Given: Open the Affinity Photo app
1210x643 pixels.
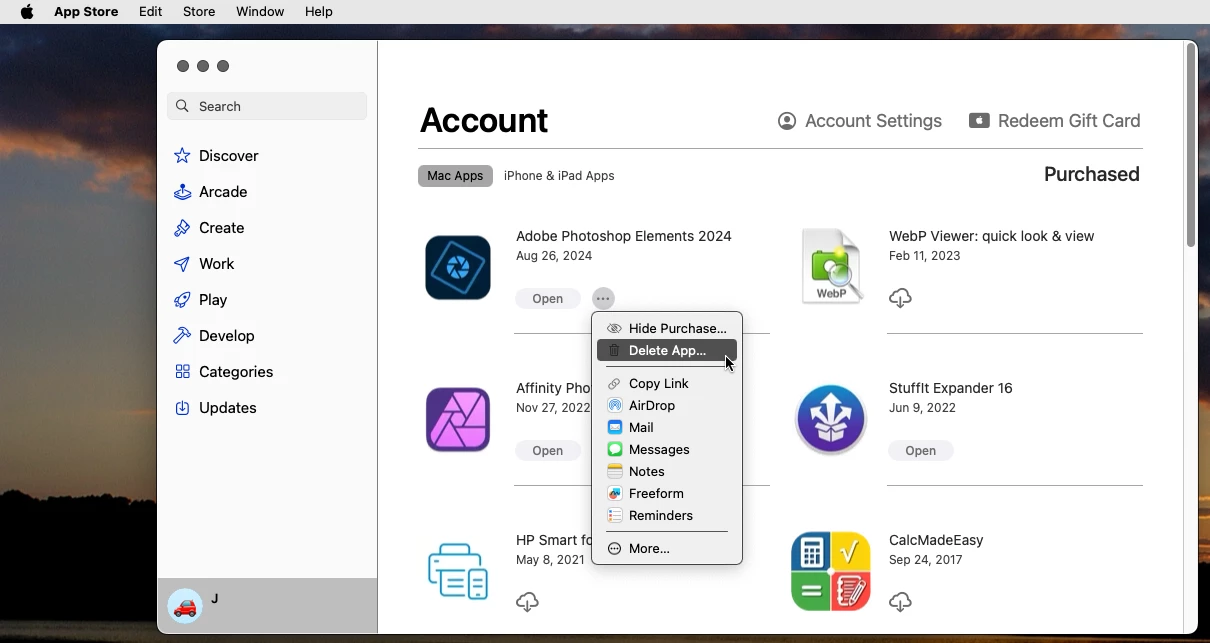Looking at the screenshot, I should 548,451.
